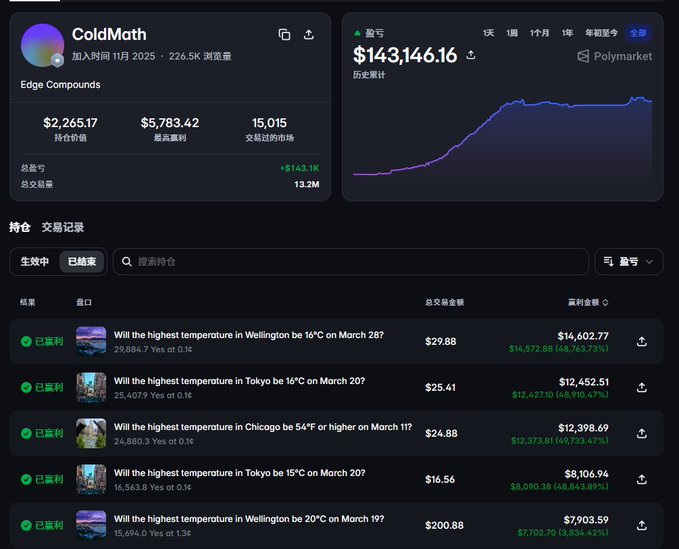
Task: Click 已赢利 check icon for Chicago row
Action: (26, 433)
